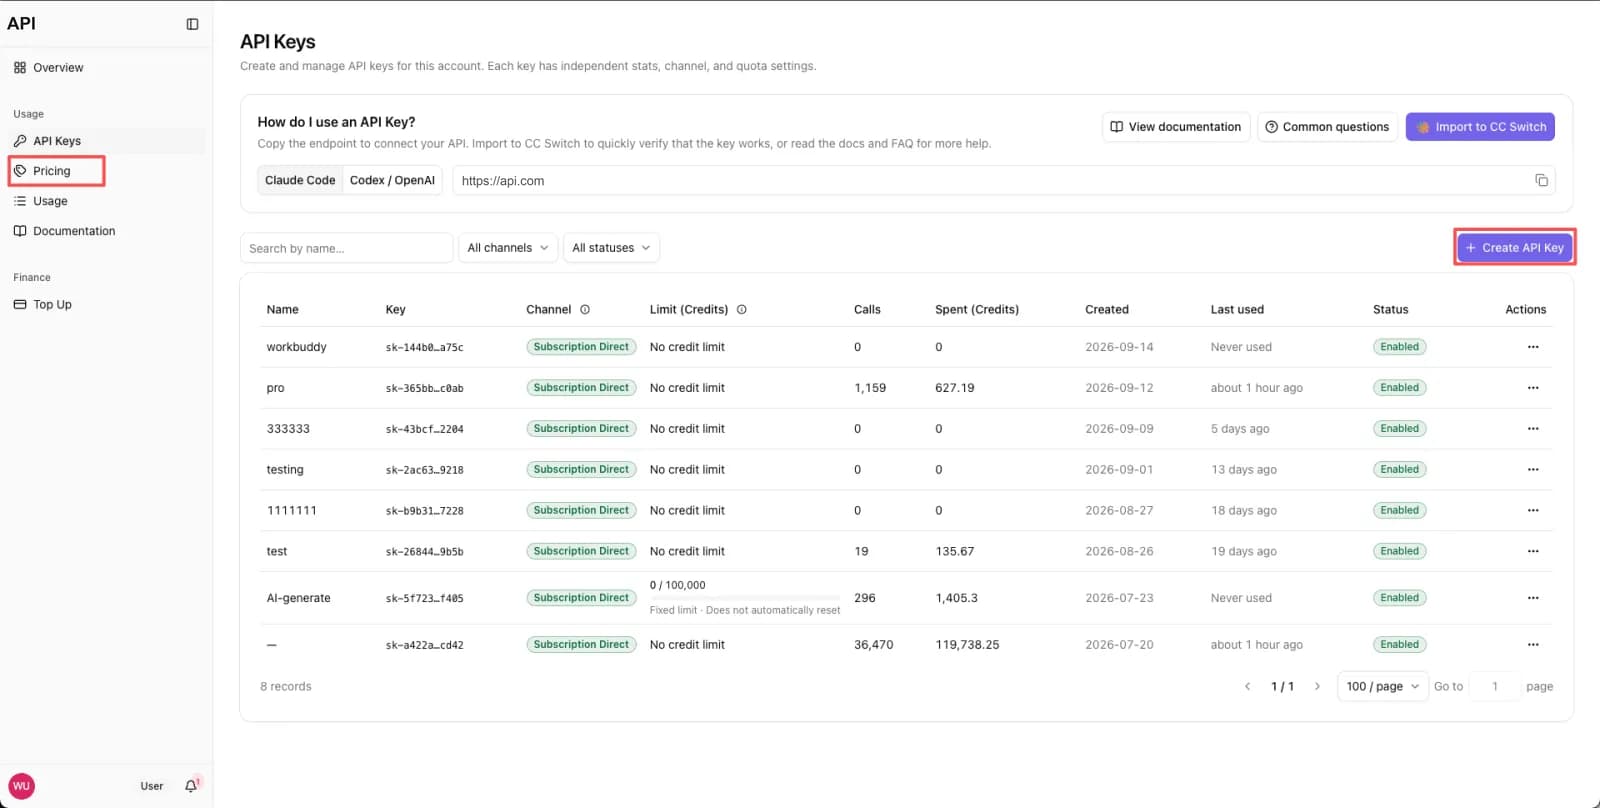This screenshot has width=1600, height=808.
Task: Click View documentation button
Action: click(1176, 127)
